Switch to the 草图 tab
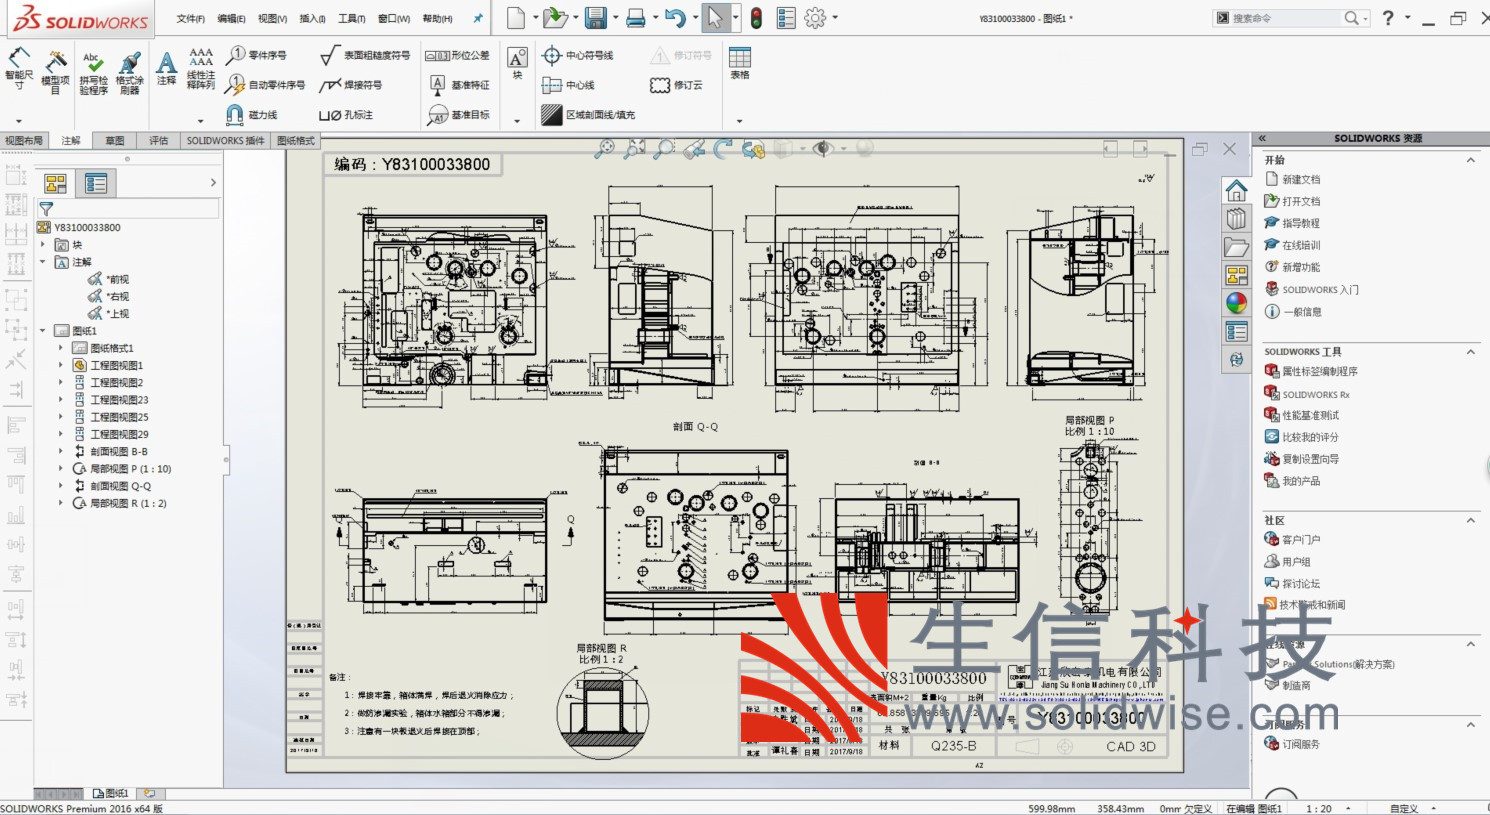1490x815 pixels. [115, 141]
